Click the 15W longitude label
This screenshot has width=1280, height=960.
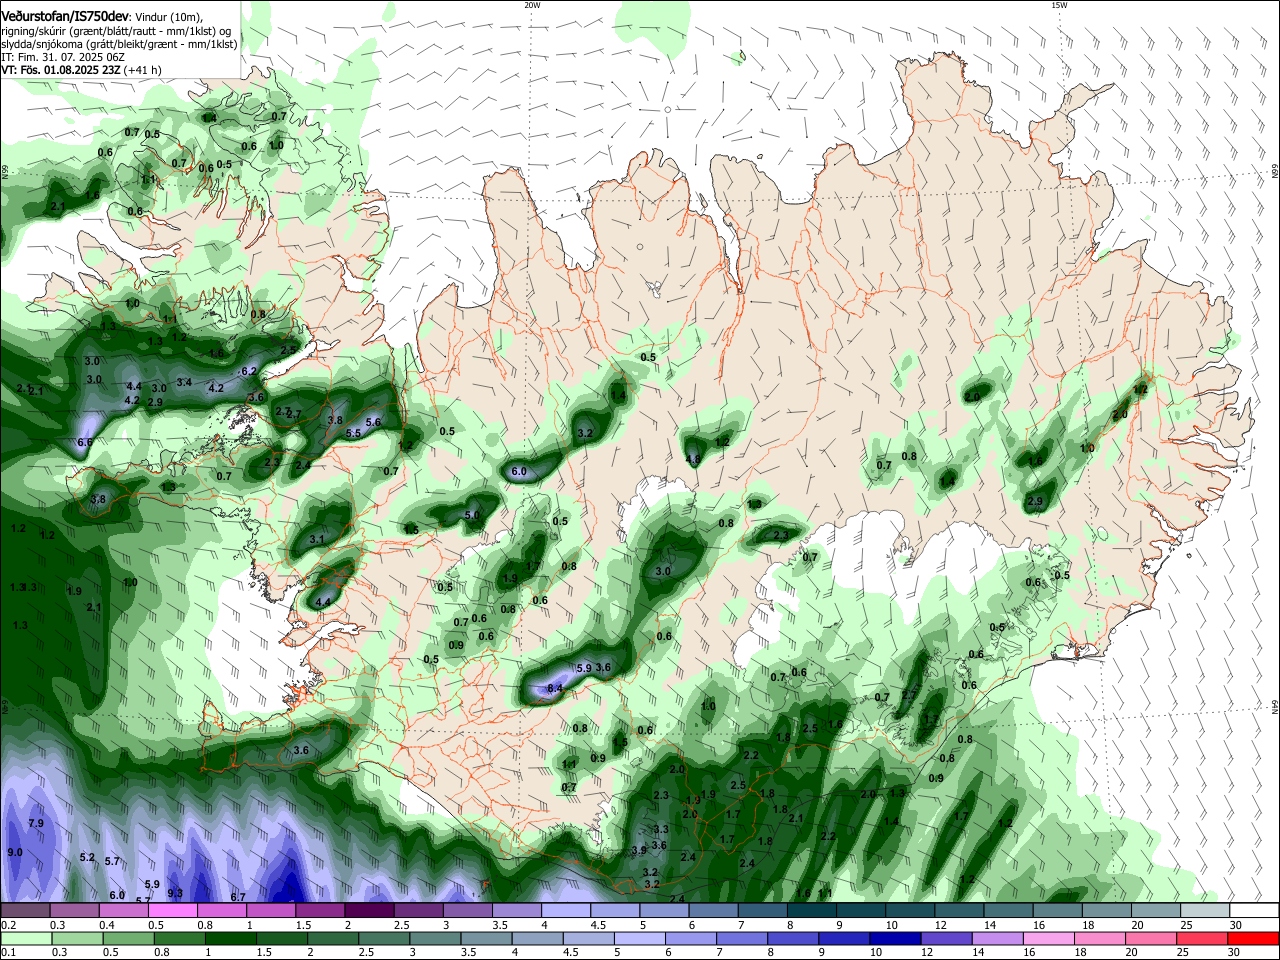[x=1059, y=5]
